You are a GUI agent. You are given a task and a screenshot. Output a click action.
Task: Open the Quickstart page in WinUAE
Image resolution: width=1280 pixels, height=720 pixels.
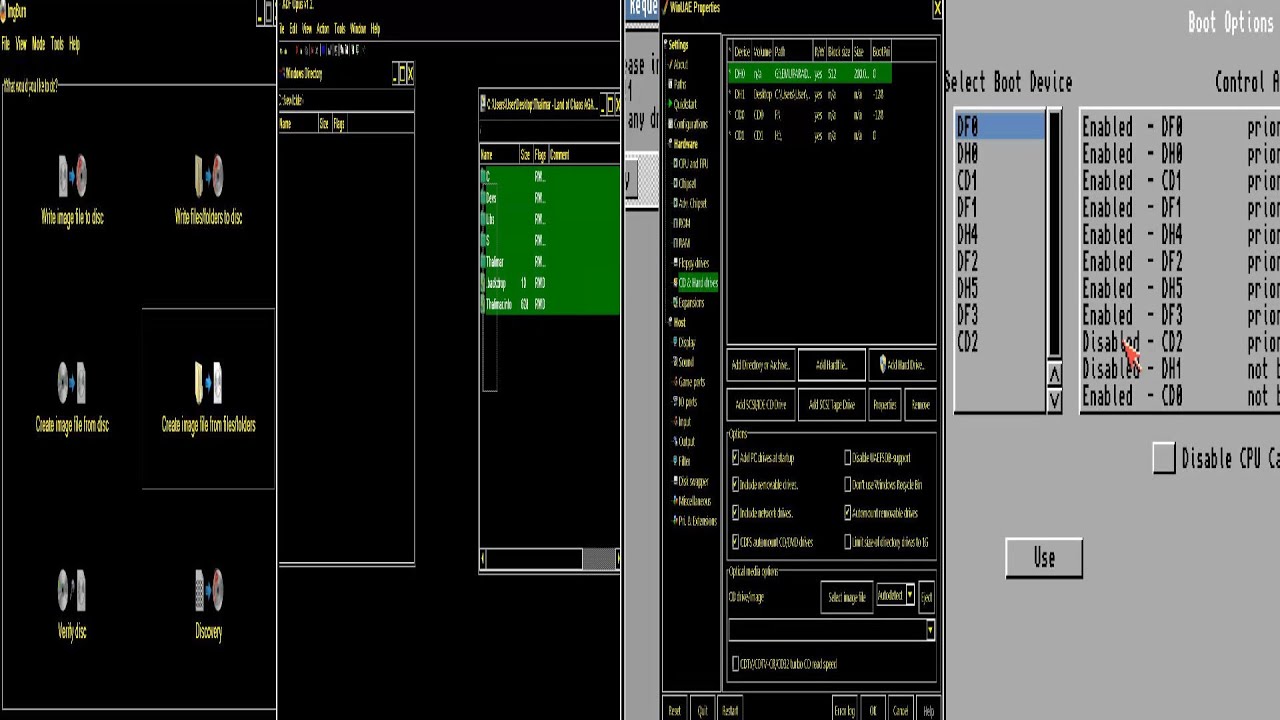click(685, 104)
